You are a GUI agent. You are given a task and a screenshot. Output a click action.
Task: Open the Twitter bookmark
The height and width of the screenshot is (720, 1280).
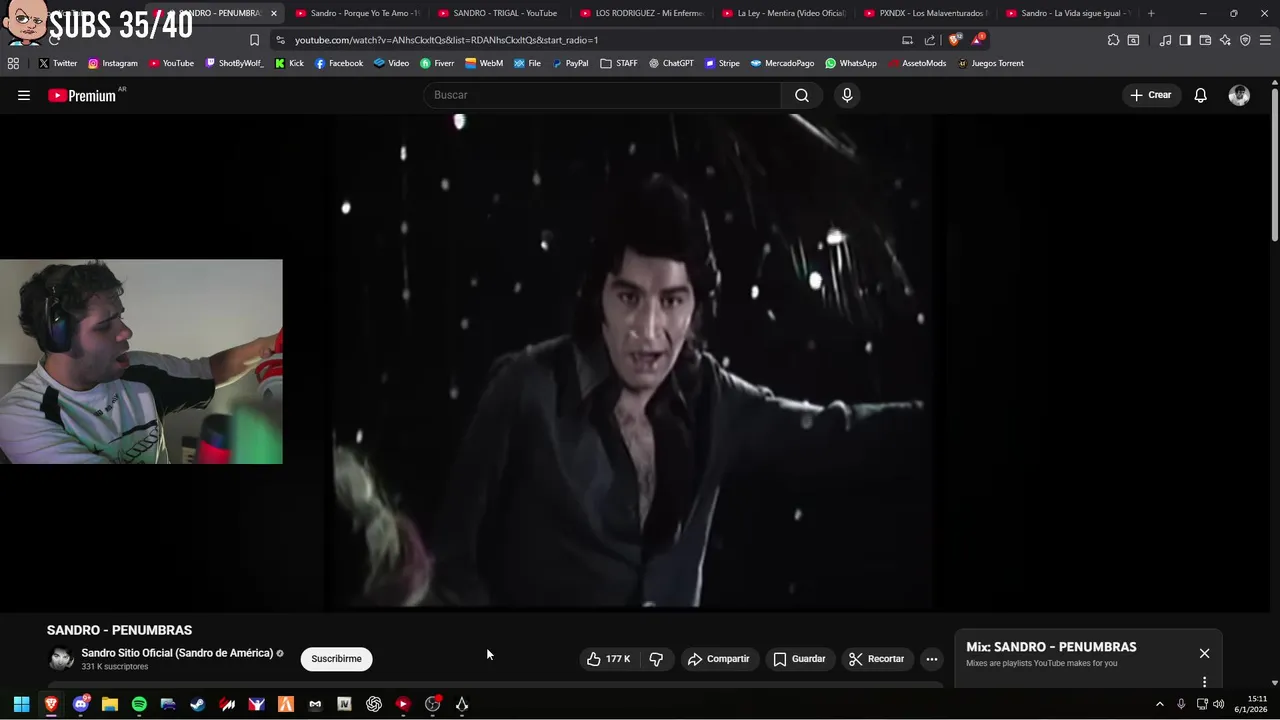point(58,63)
